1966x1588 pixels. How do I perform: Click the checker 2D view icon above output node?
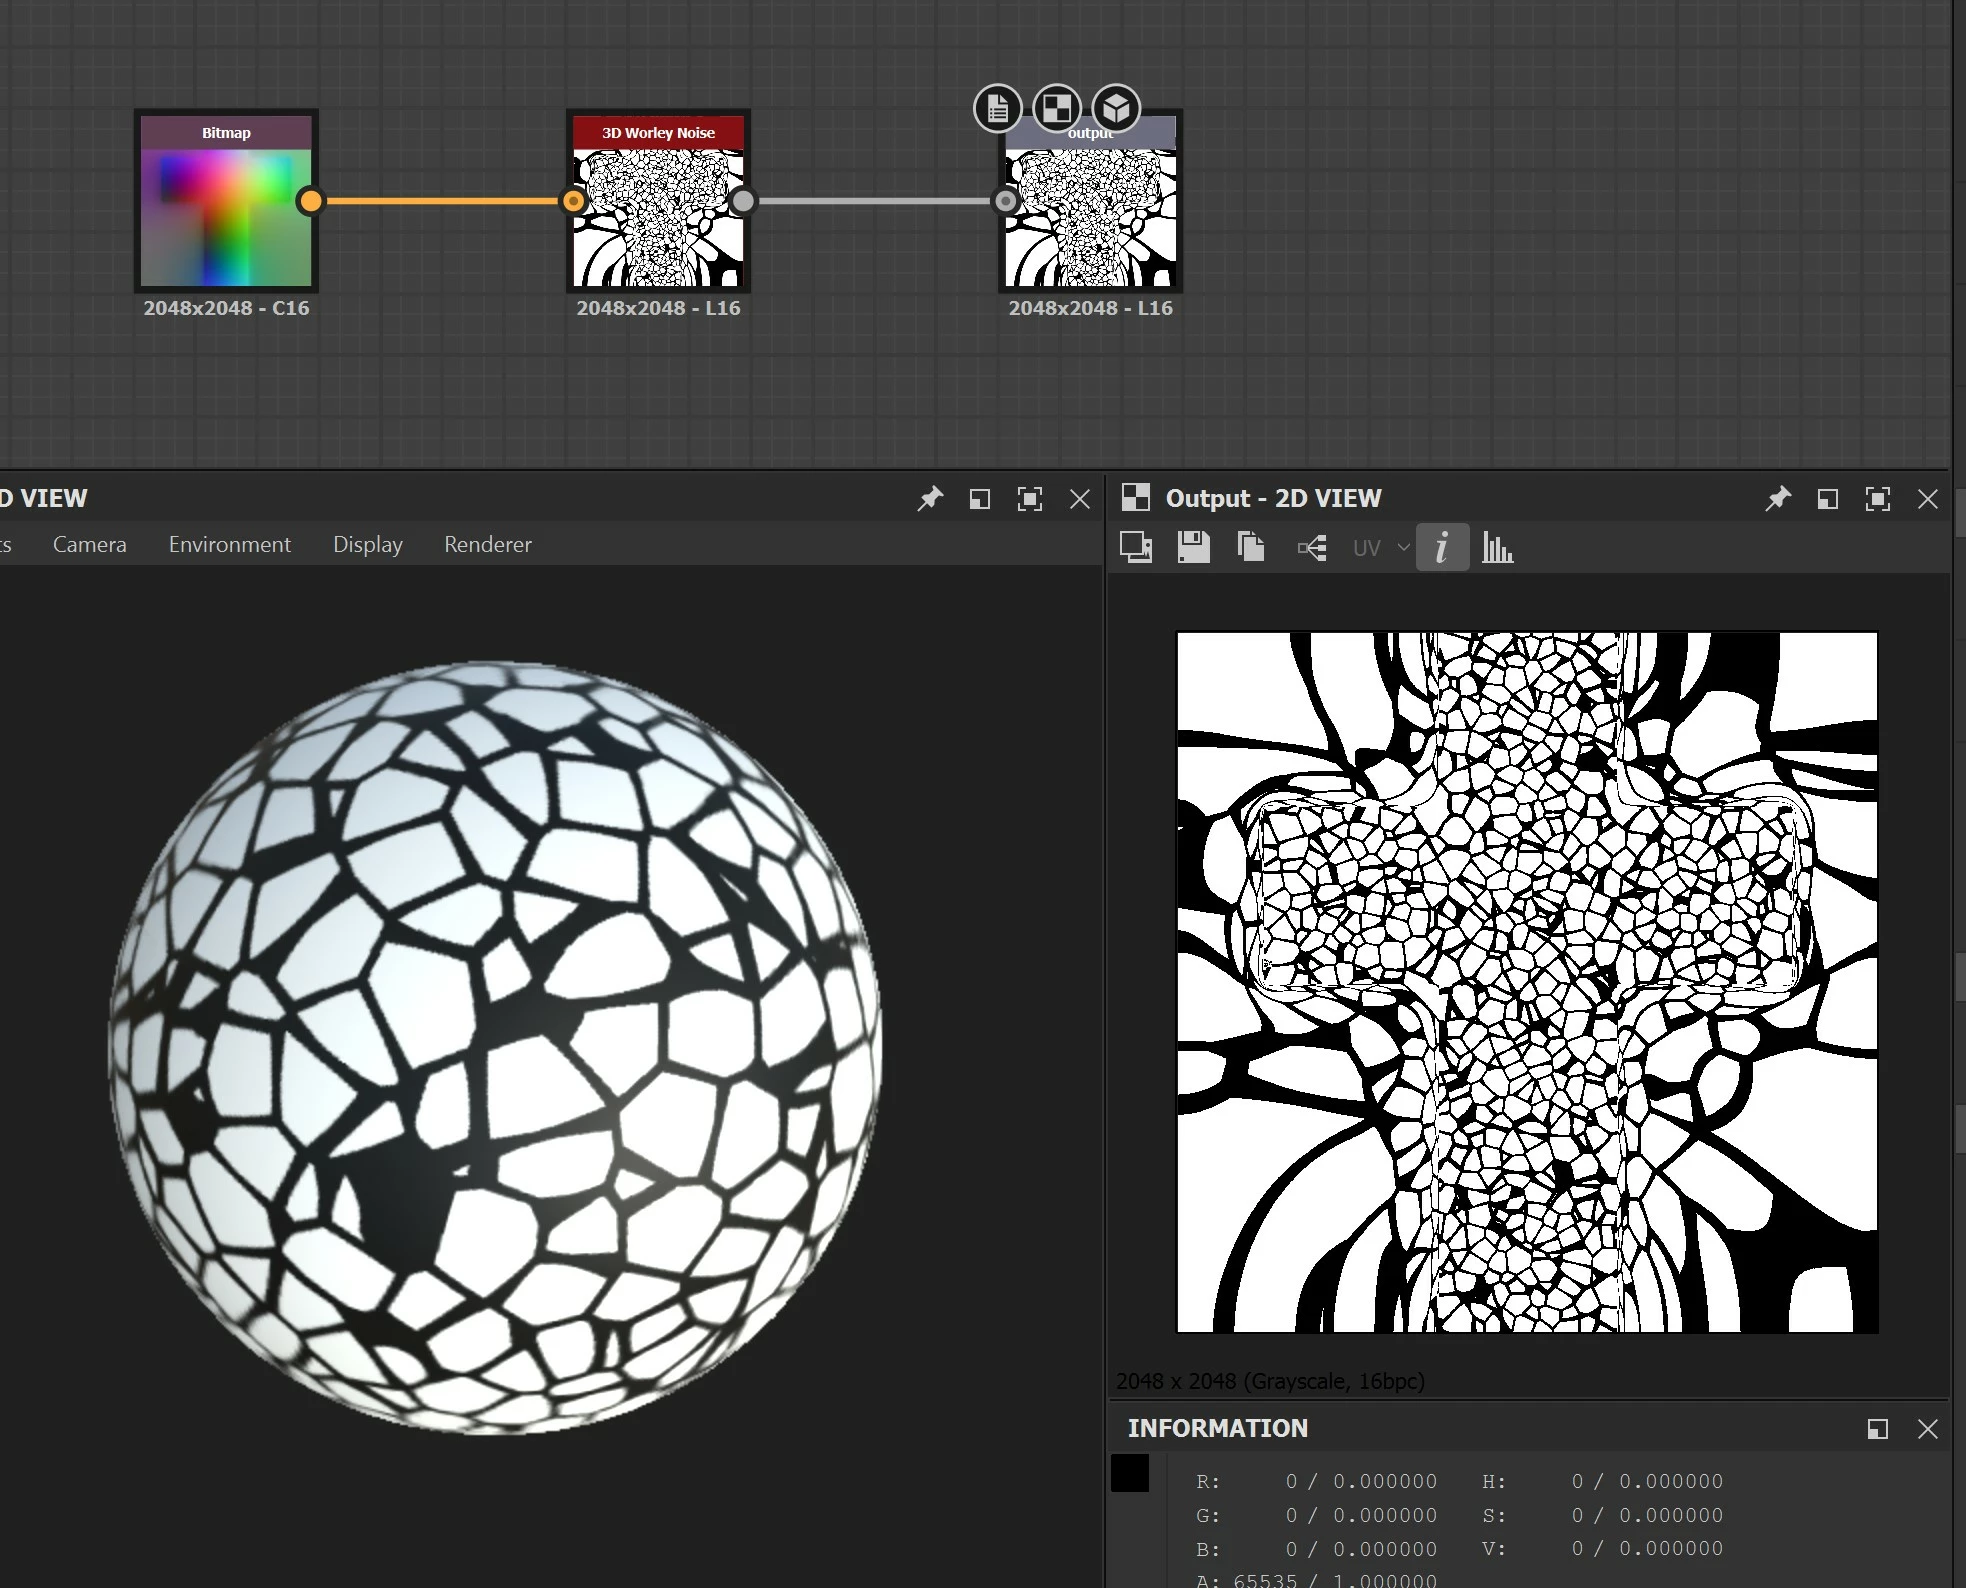pyautogui.click(x=1057, y=108)
